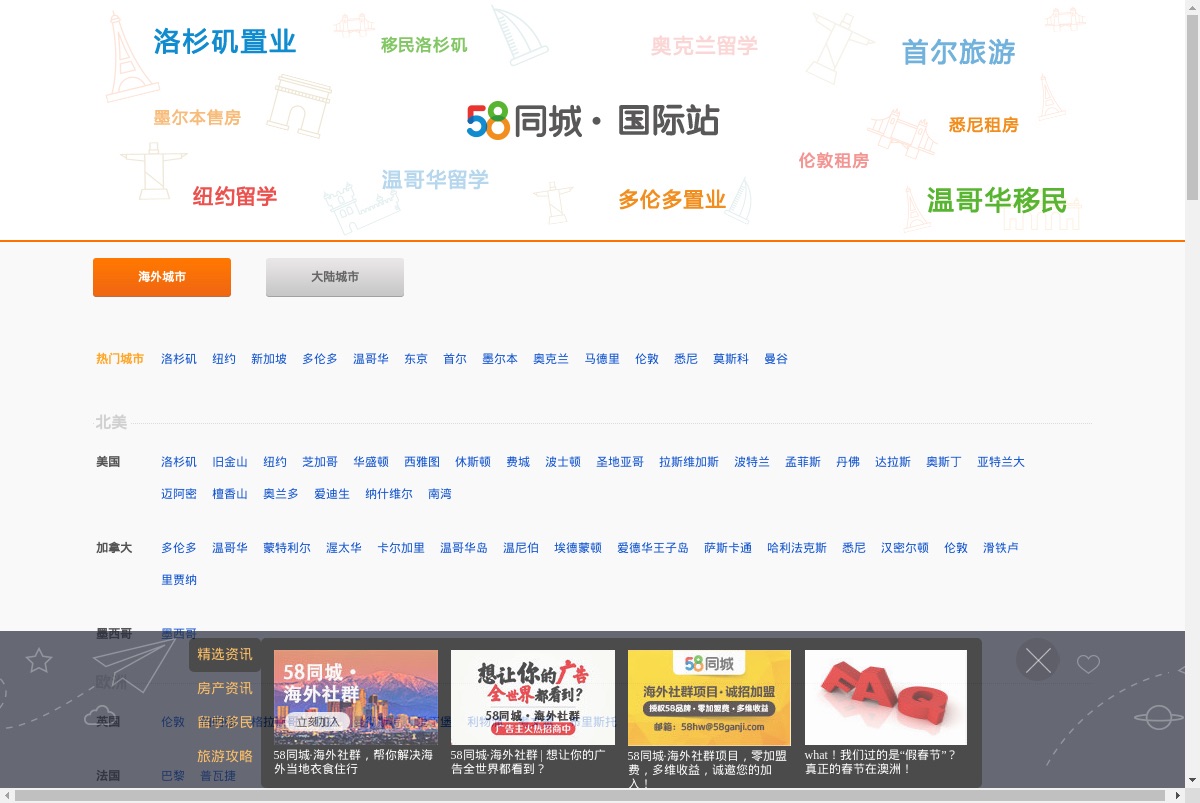1200x803 pixels.
Task: Click the horizontal page scrollbar
Action: click(592, 796)
